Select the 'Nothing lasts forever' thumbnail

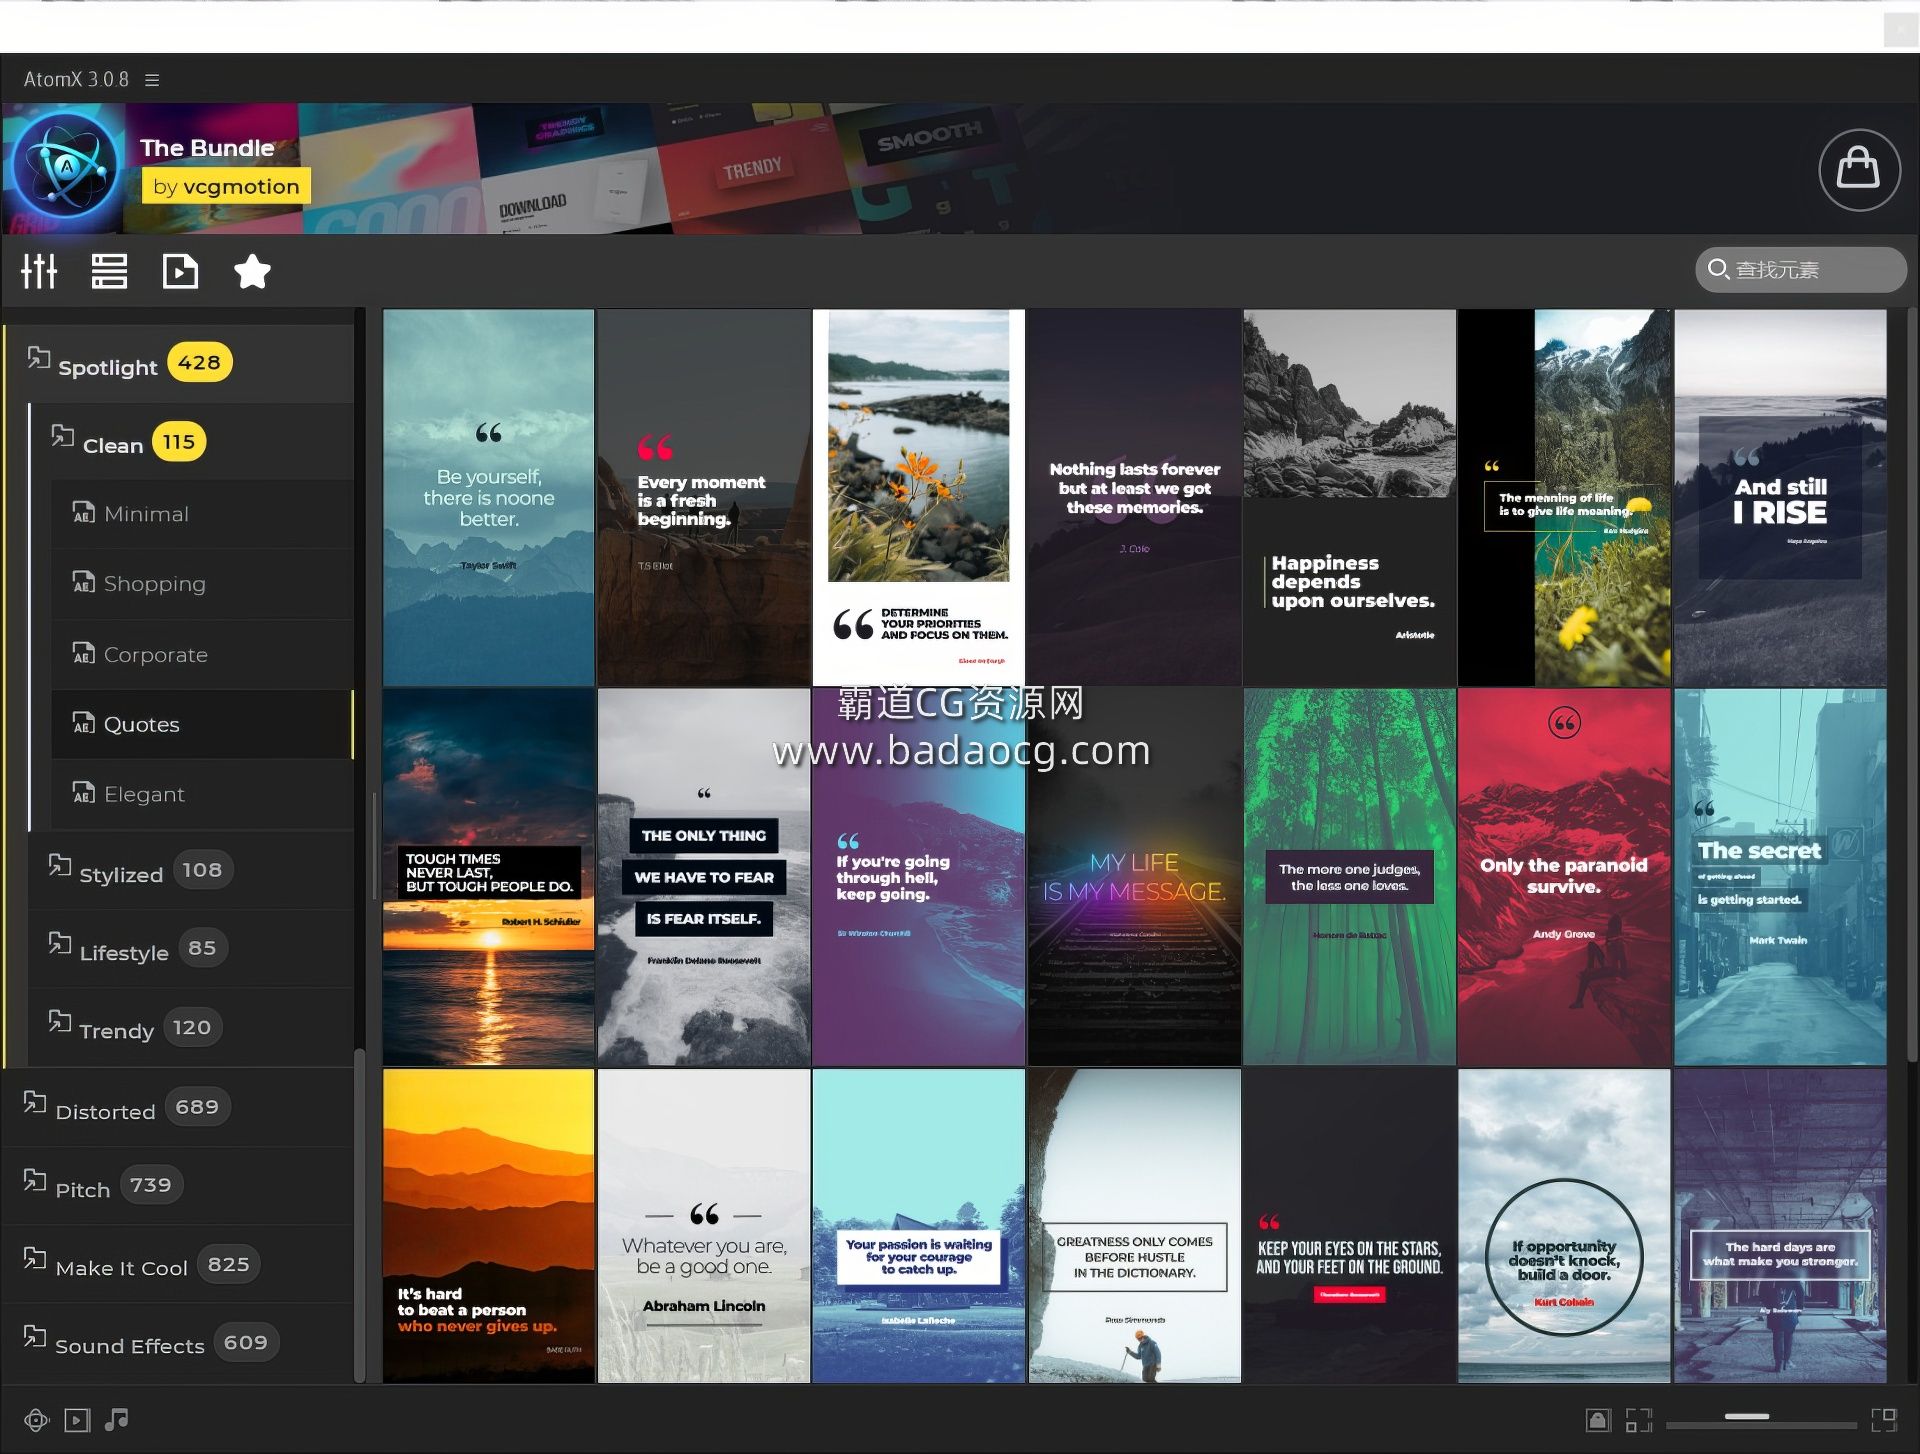[x=1134, y=497]
